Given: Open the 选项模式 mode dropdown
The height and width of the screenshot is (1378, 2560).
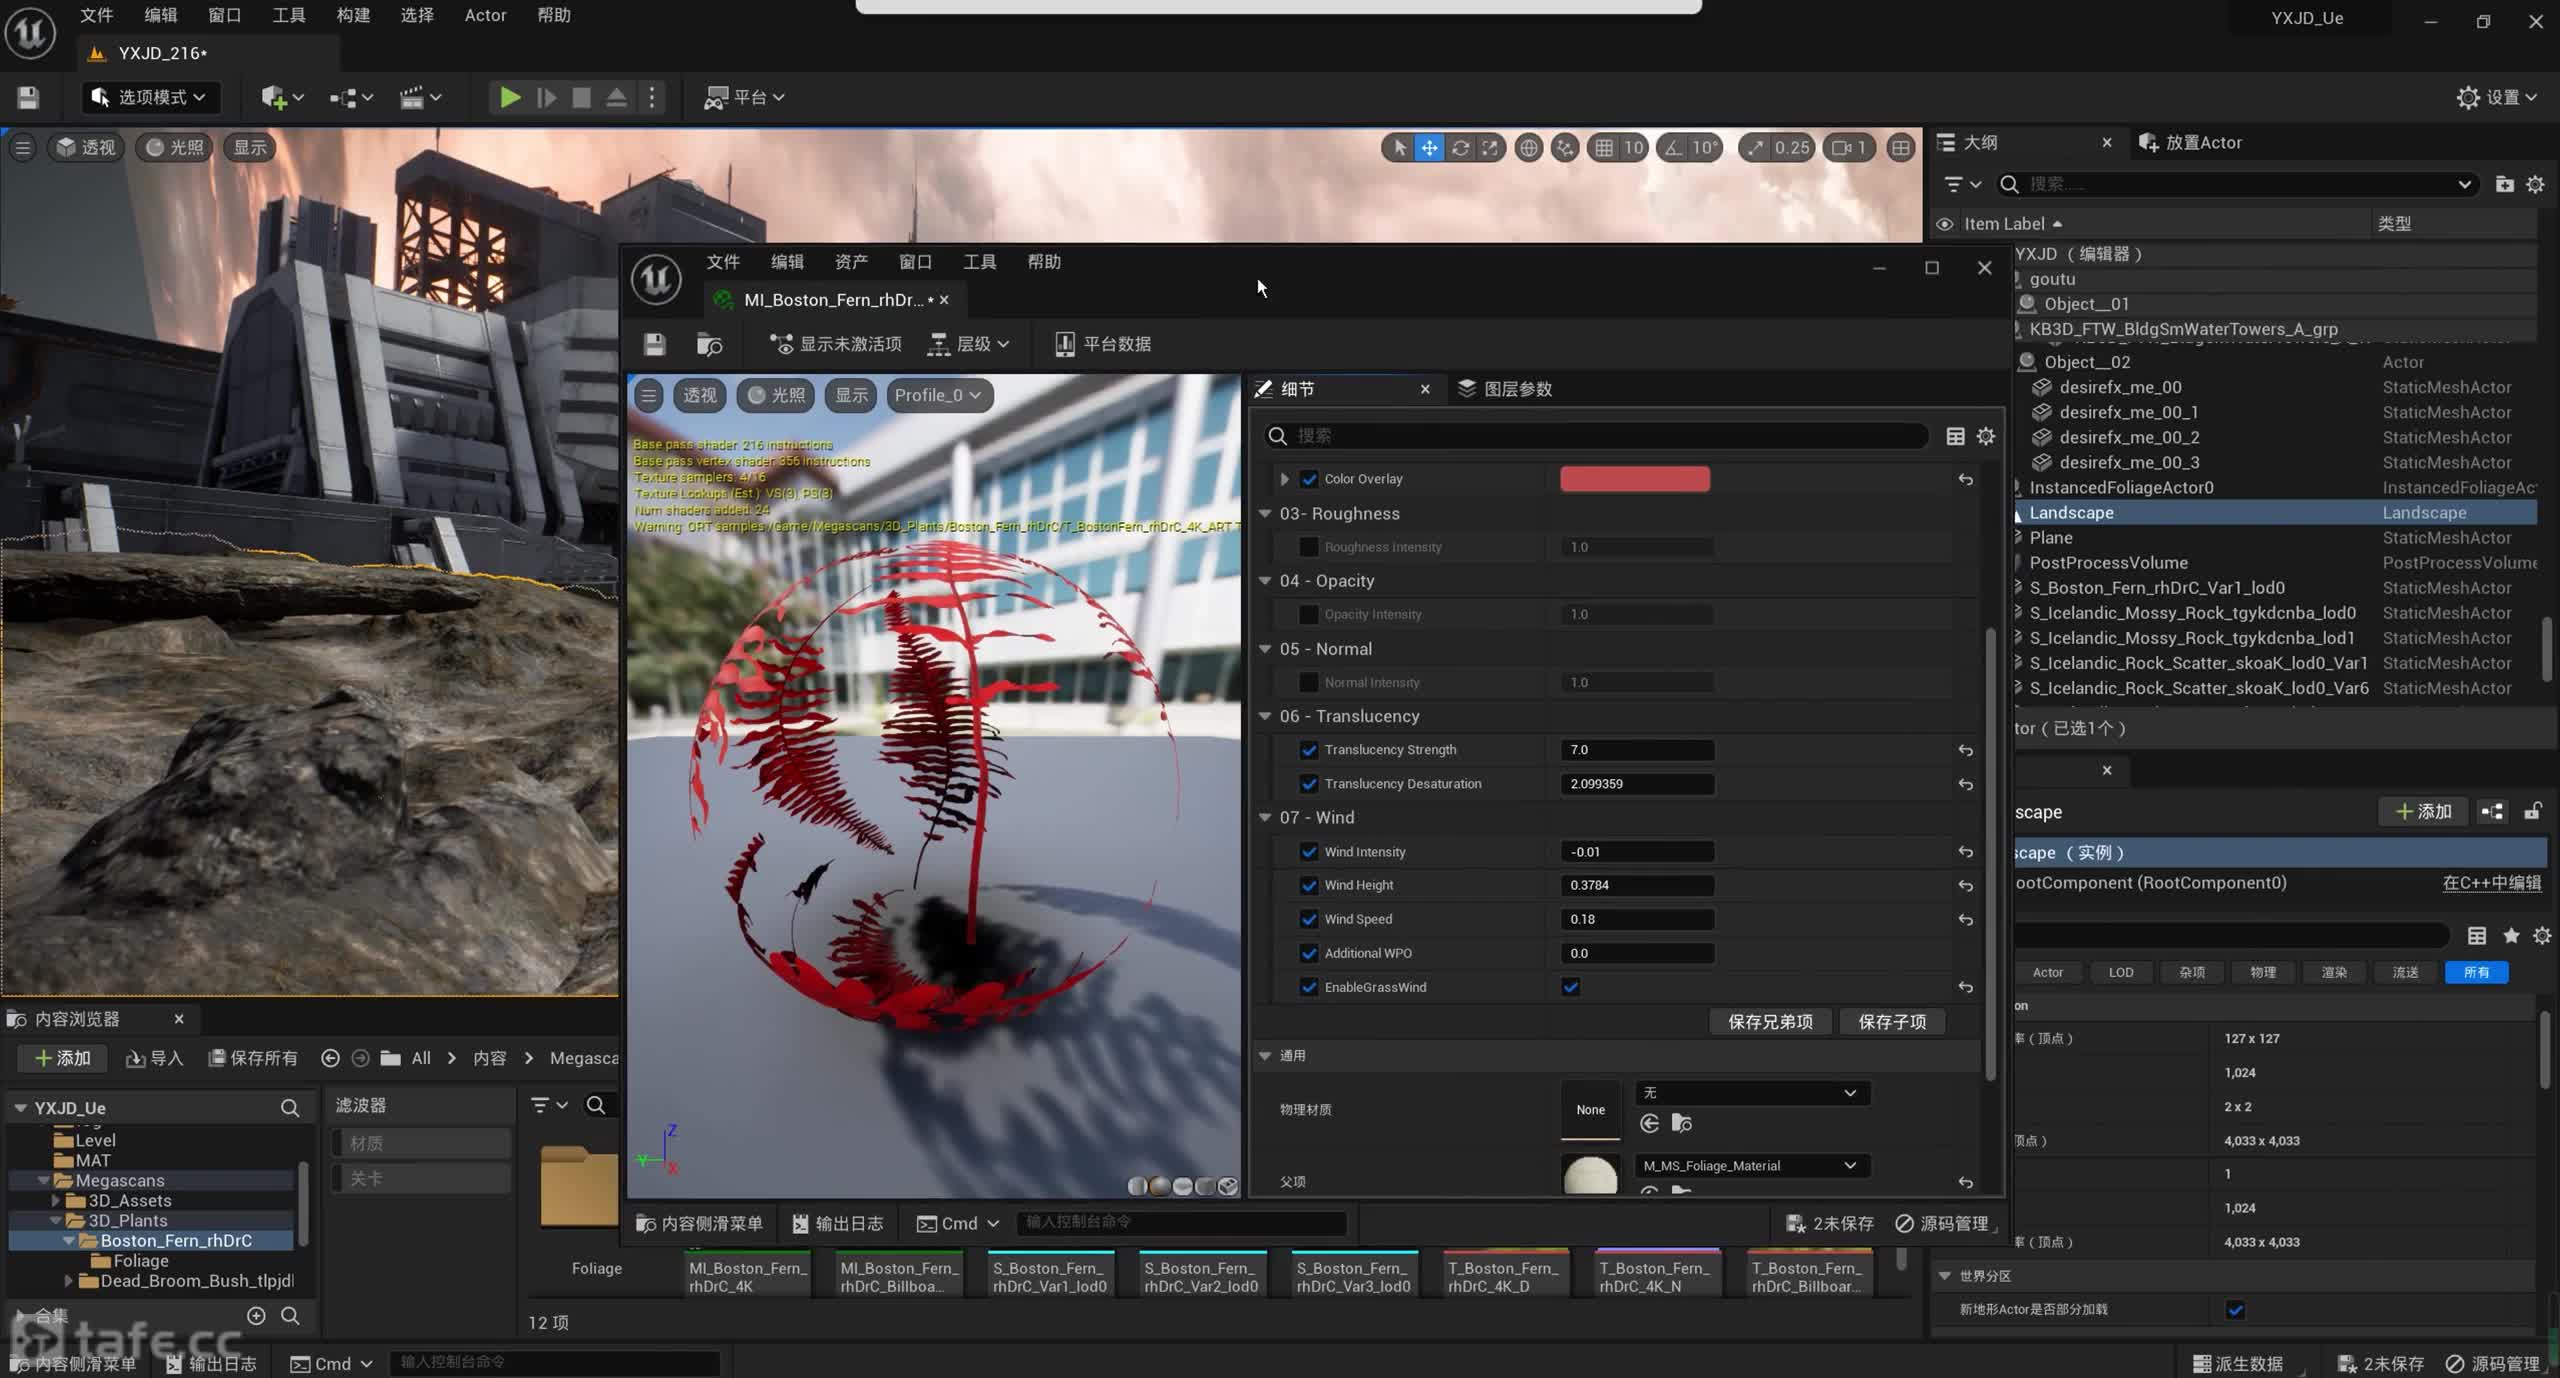Looking at the screenshot, I should pyautogui.click(x=149, y=97).
